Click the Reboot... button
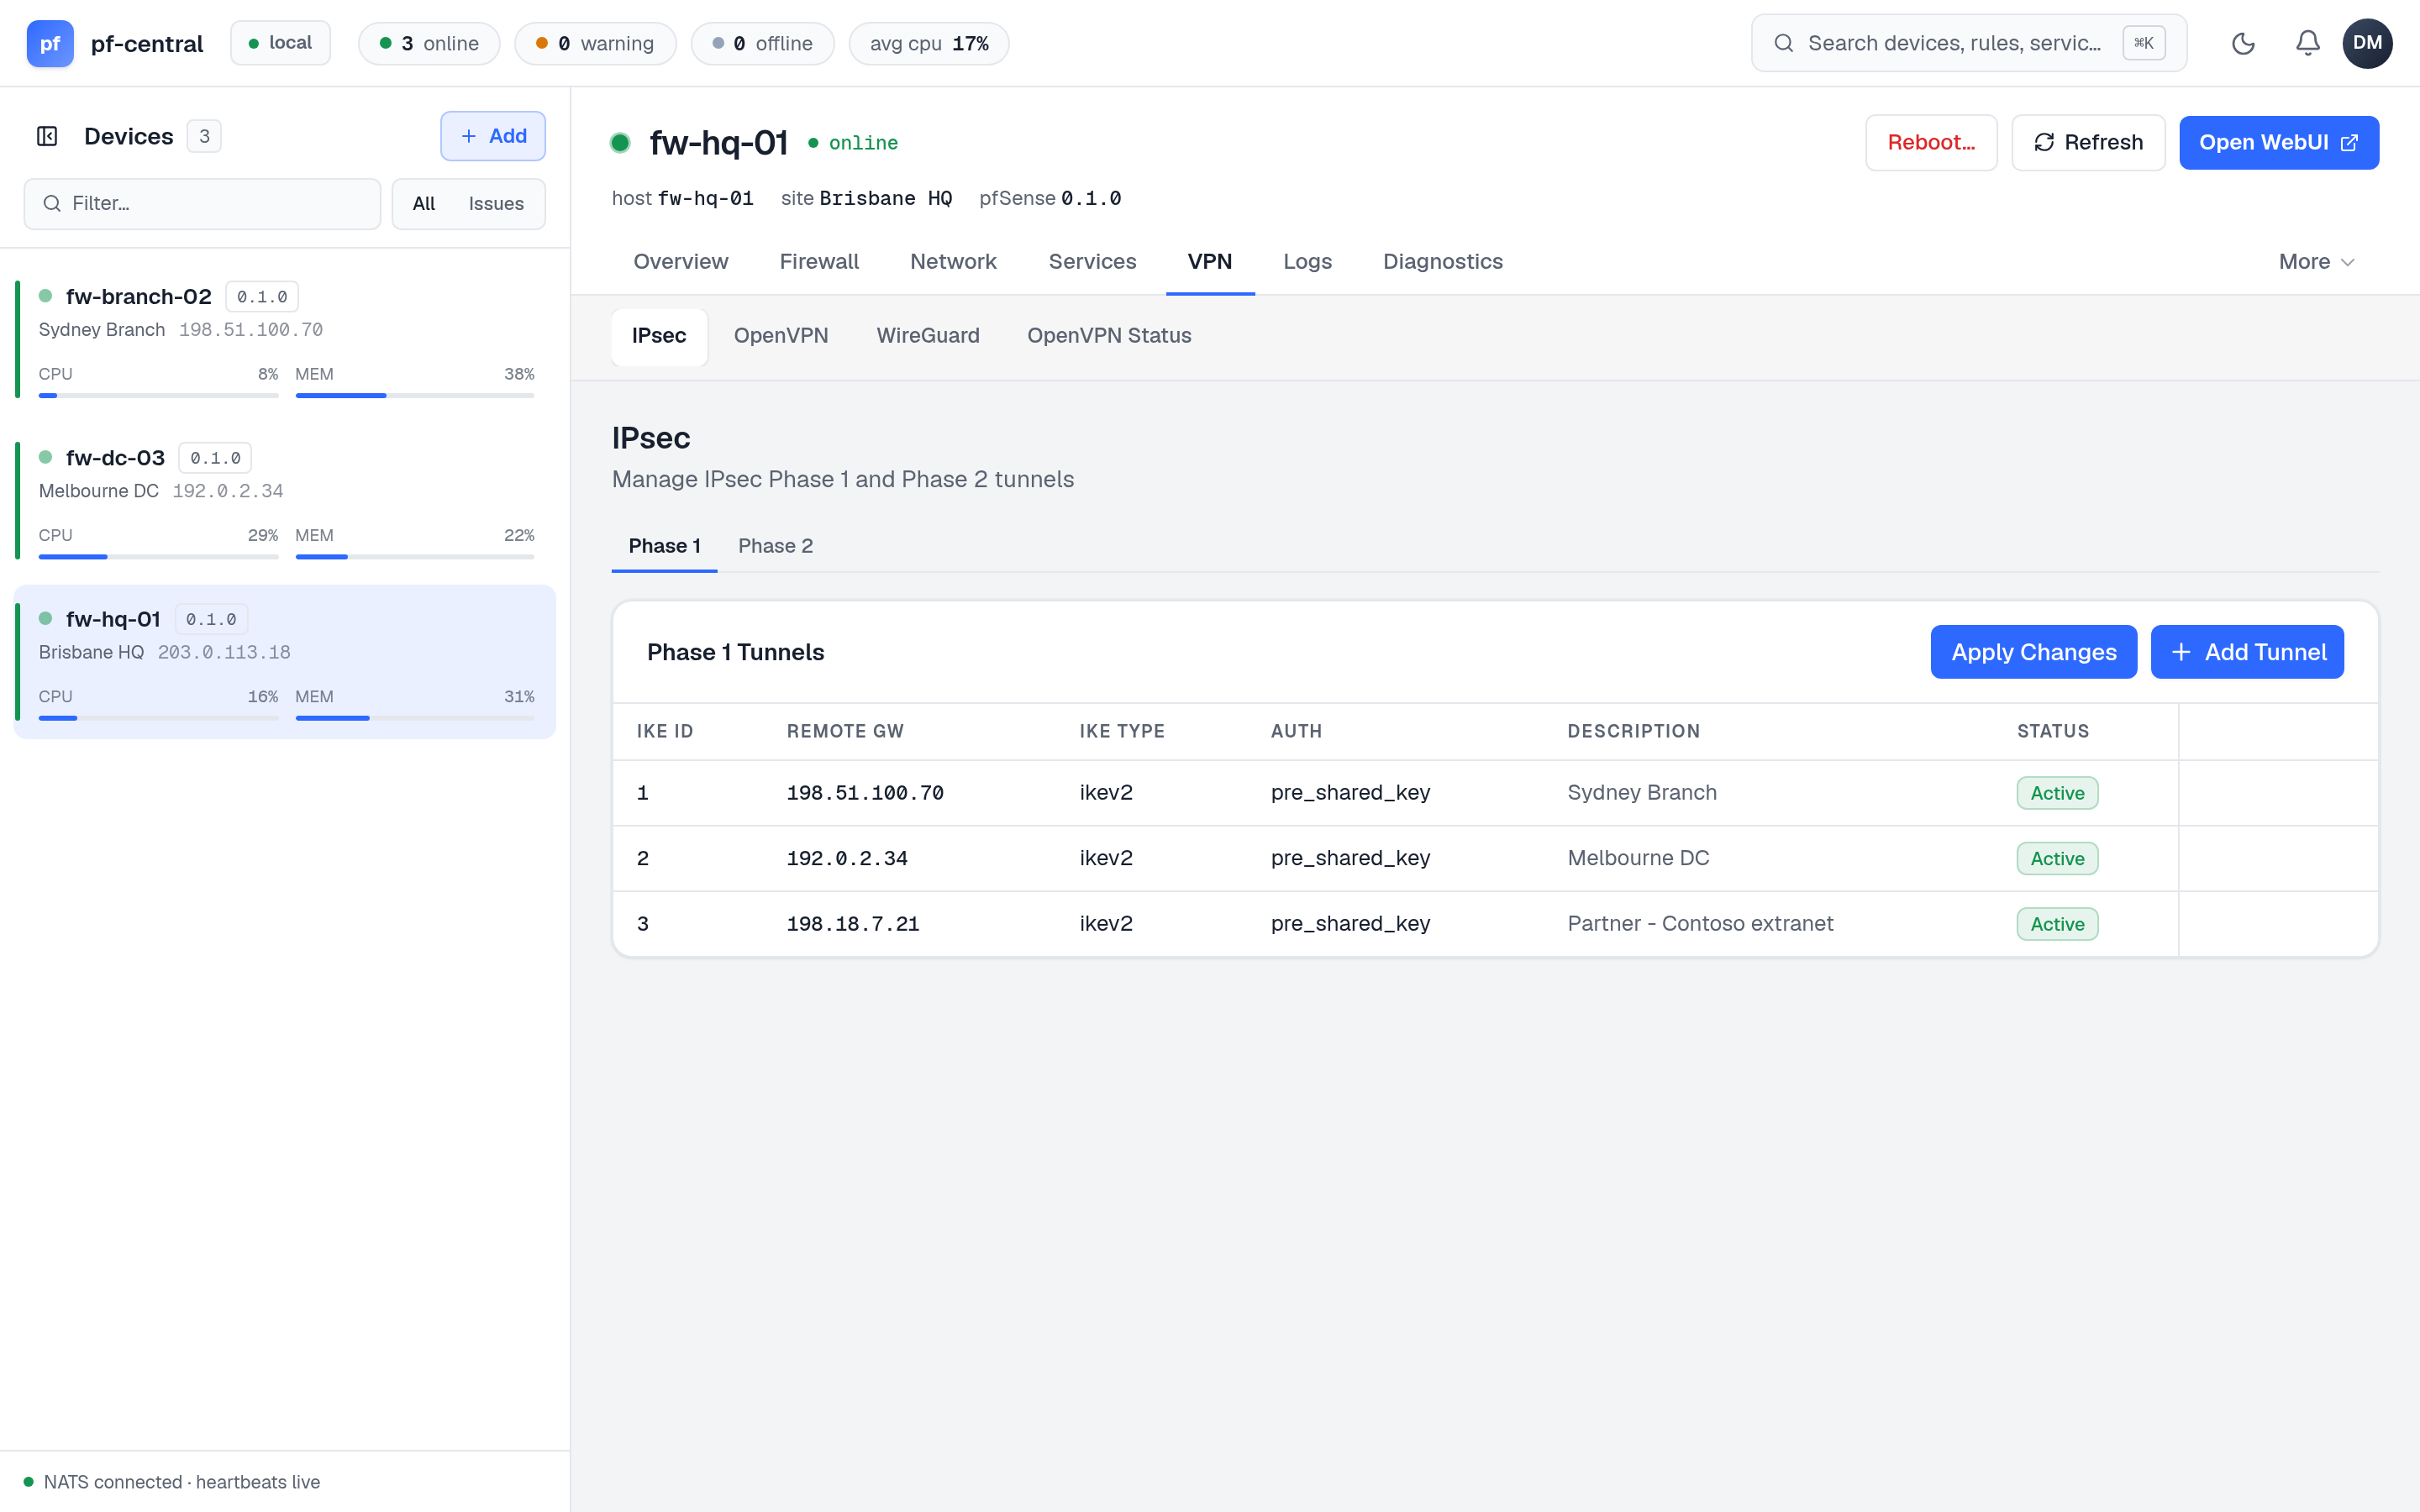Image resolution: width=2420 pixels, height=1512 pixels. [1931, 143]
